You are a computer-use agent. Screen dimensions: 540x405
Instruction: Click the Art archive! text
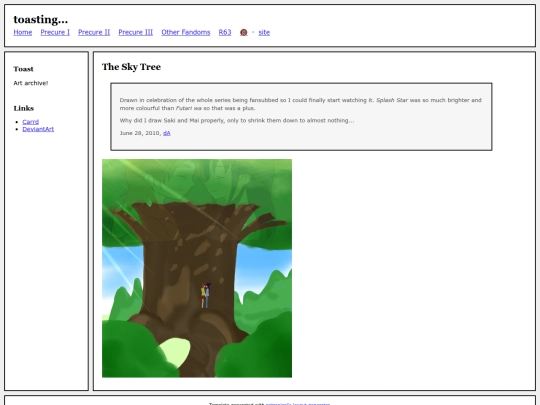click(31, 83)
